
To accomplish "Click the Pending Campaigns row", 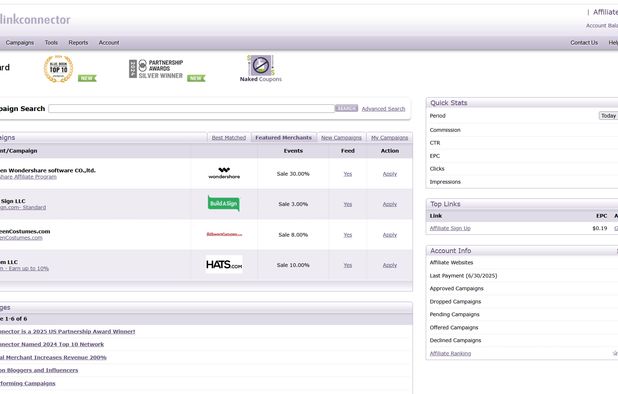I will (522, 314).
